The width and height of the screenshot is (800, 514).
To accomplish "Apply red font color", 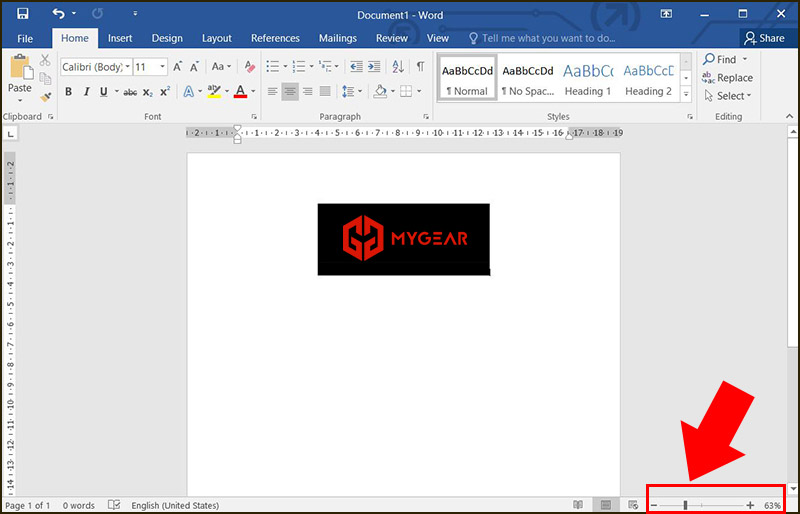I will click(x=240, y=92).
